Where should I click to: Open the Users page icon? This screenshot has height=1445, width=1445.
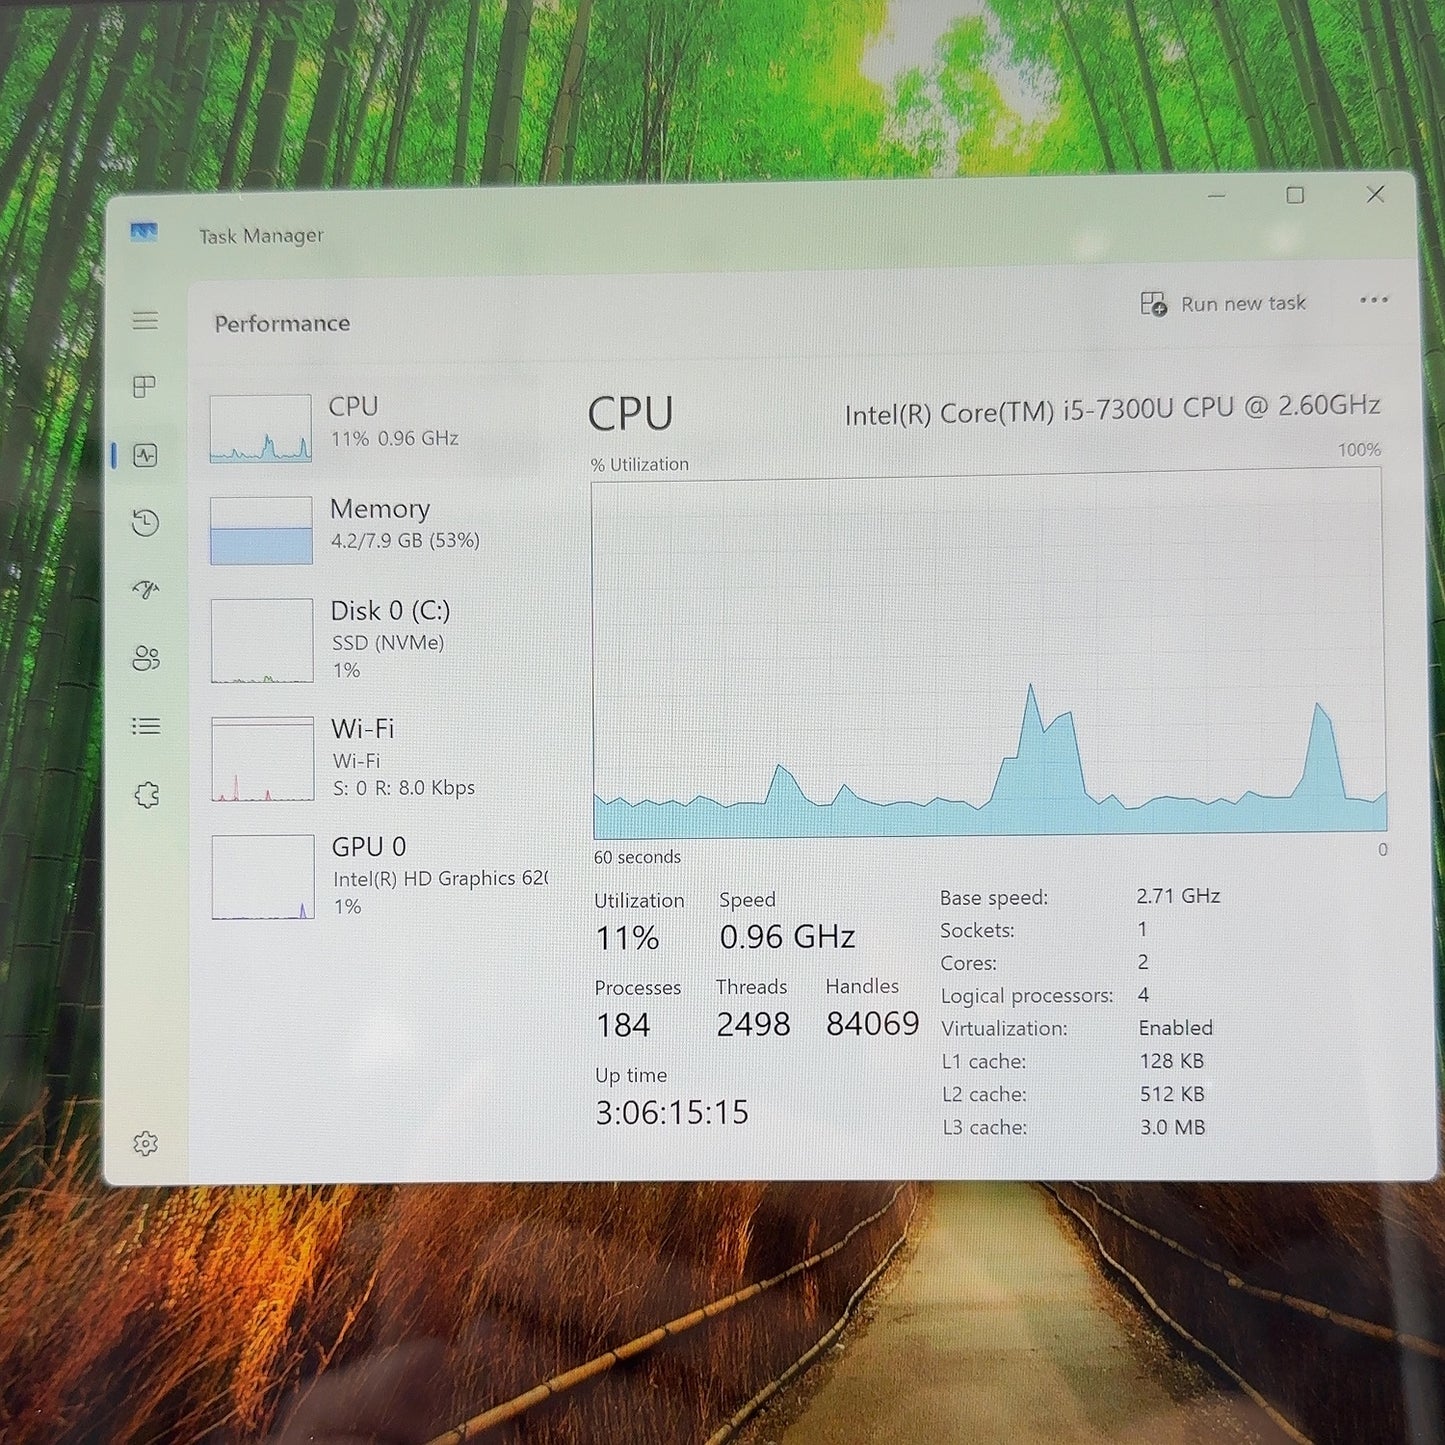(146, 658)
